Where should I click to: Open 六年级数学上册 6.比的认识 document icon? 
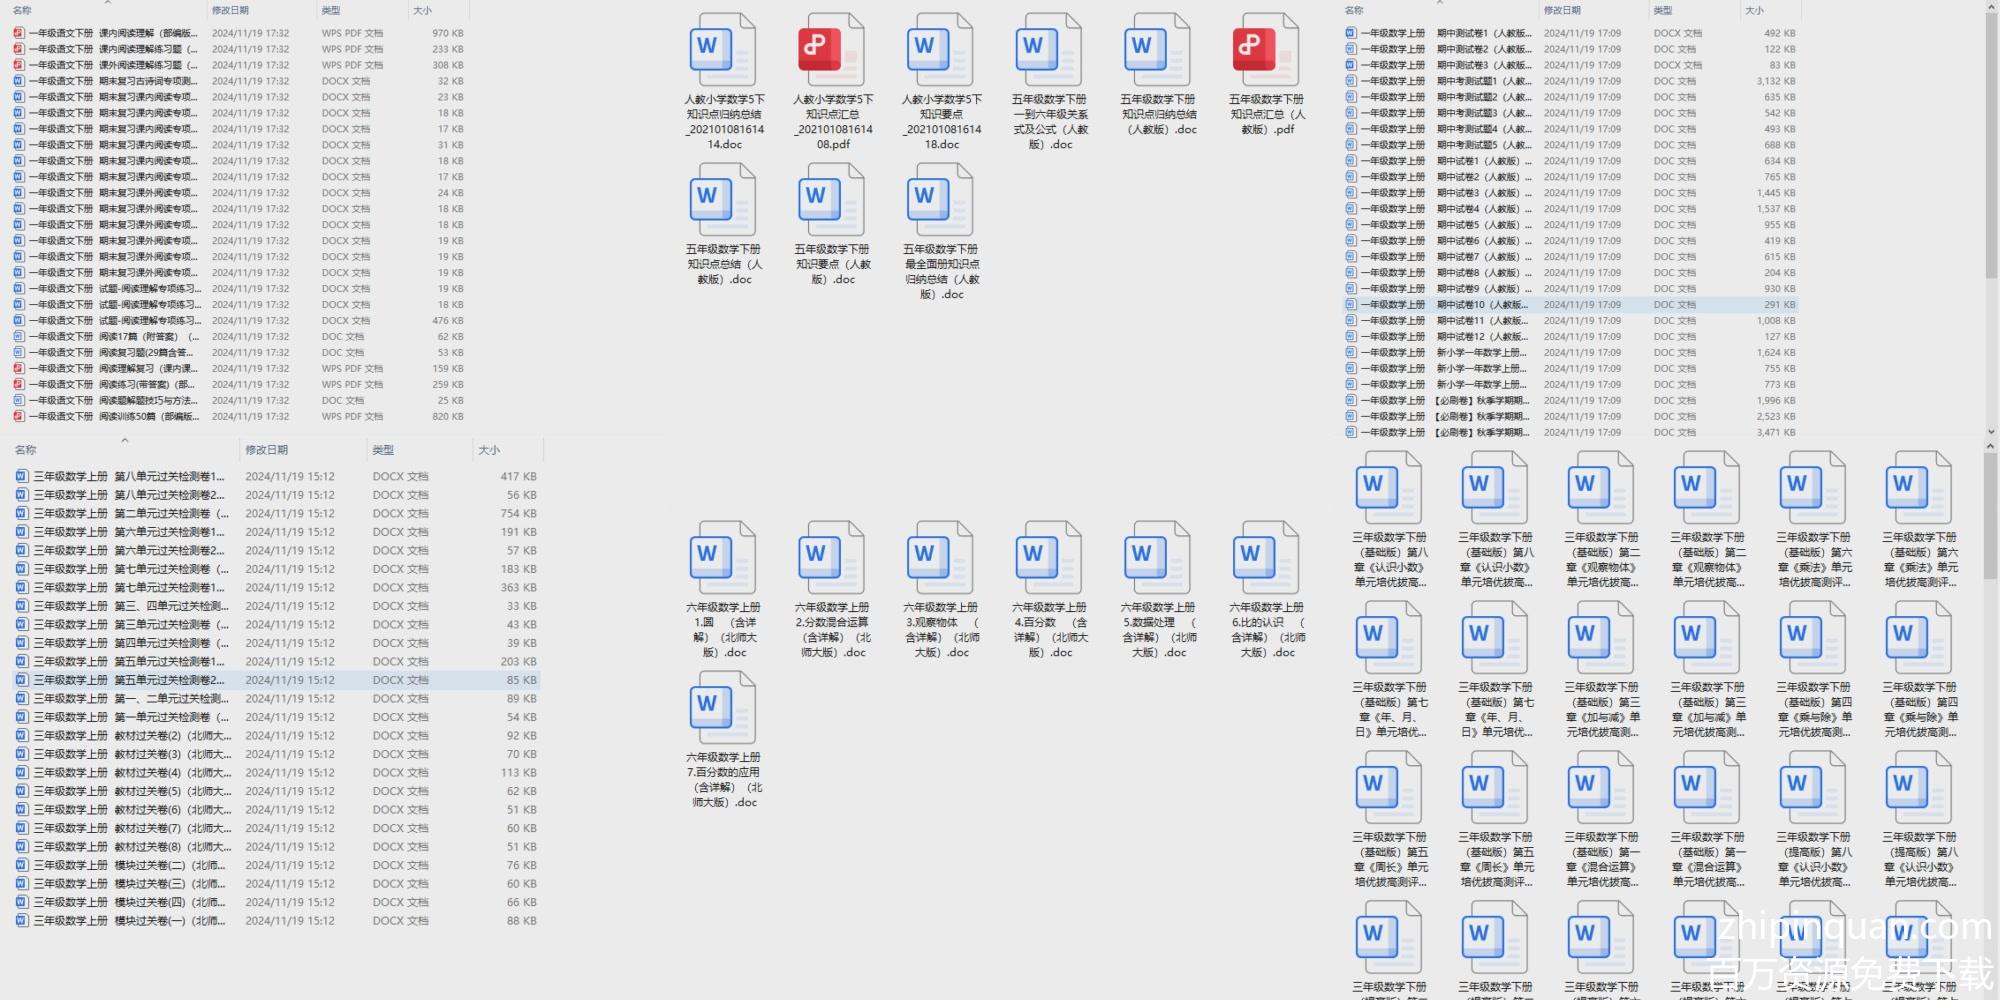(x=1266, y=557)
